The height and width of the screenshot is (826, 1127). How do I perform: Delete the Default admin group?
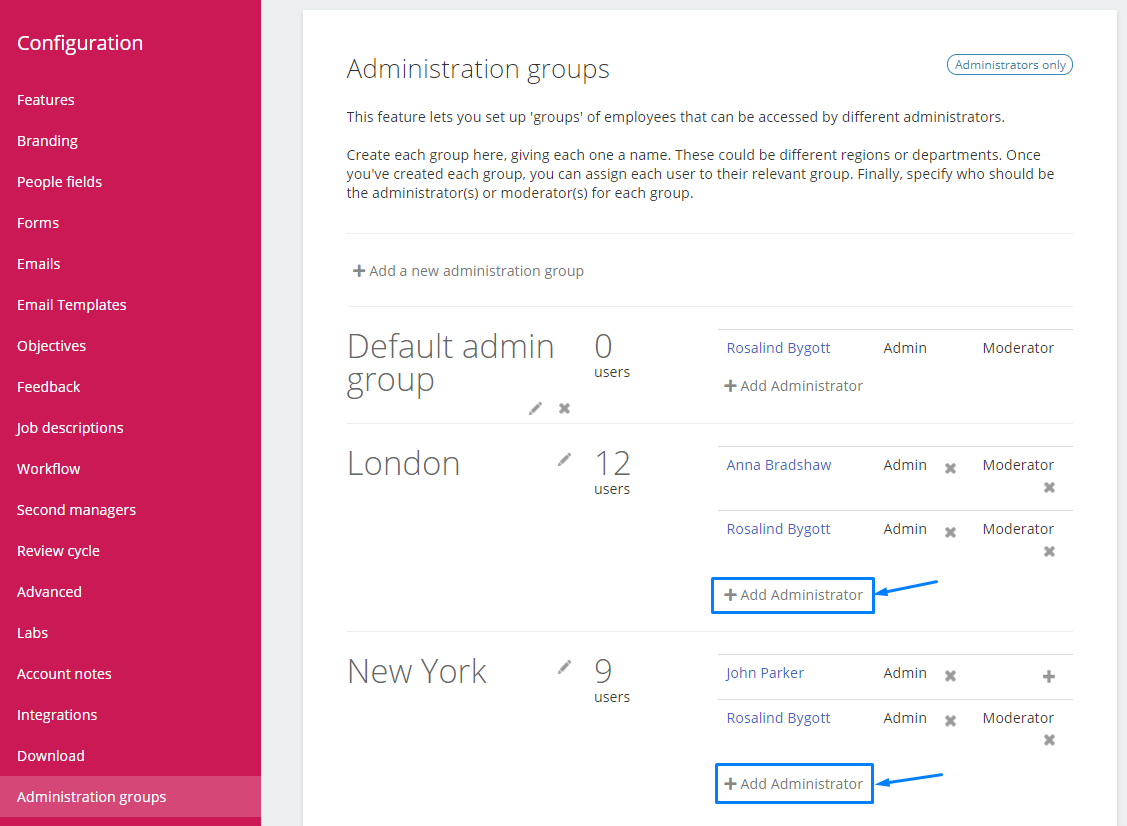(x=564, y=408)
